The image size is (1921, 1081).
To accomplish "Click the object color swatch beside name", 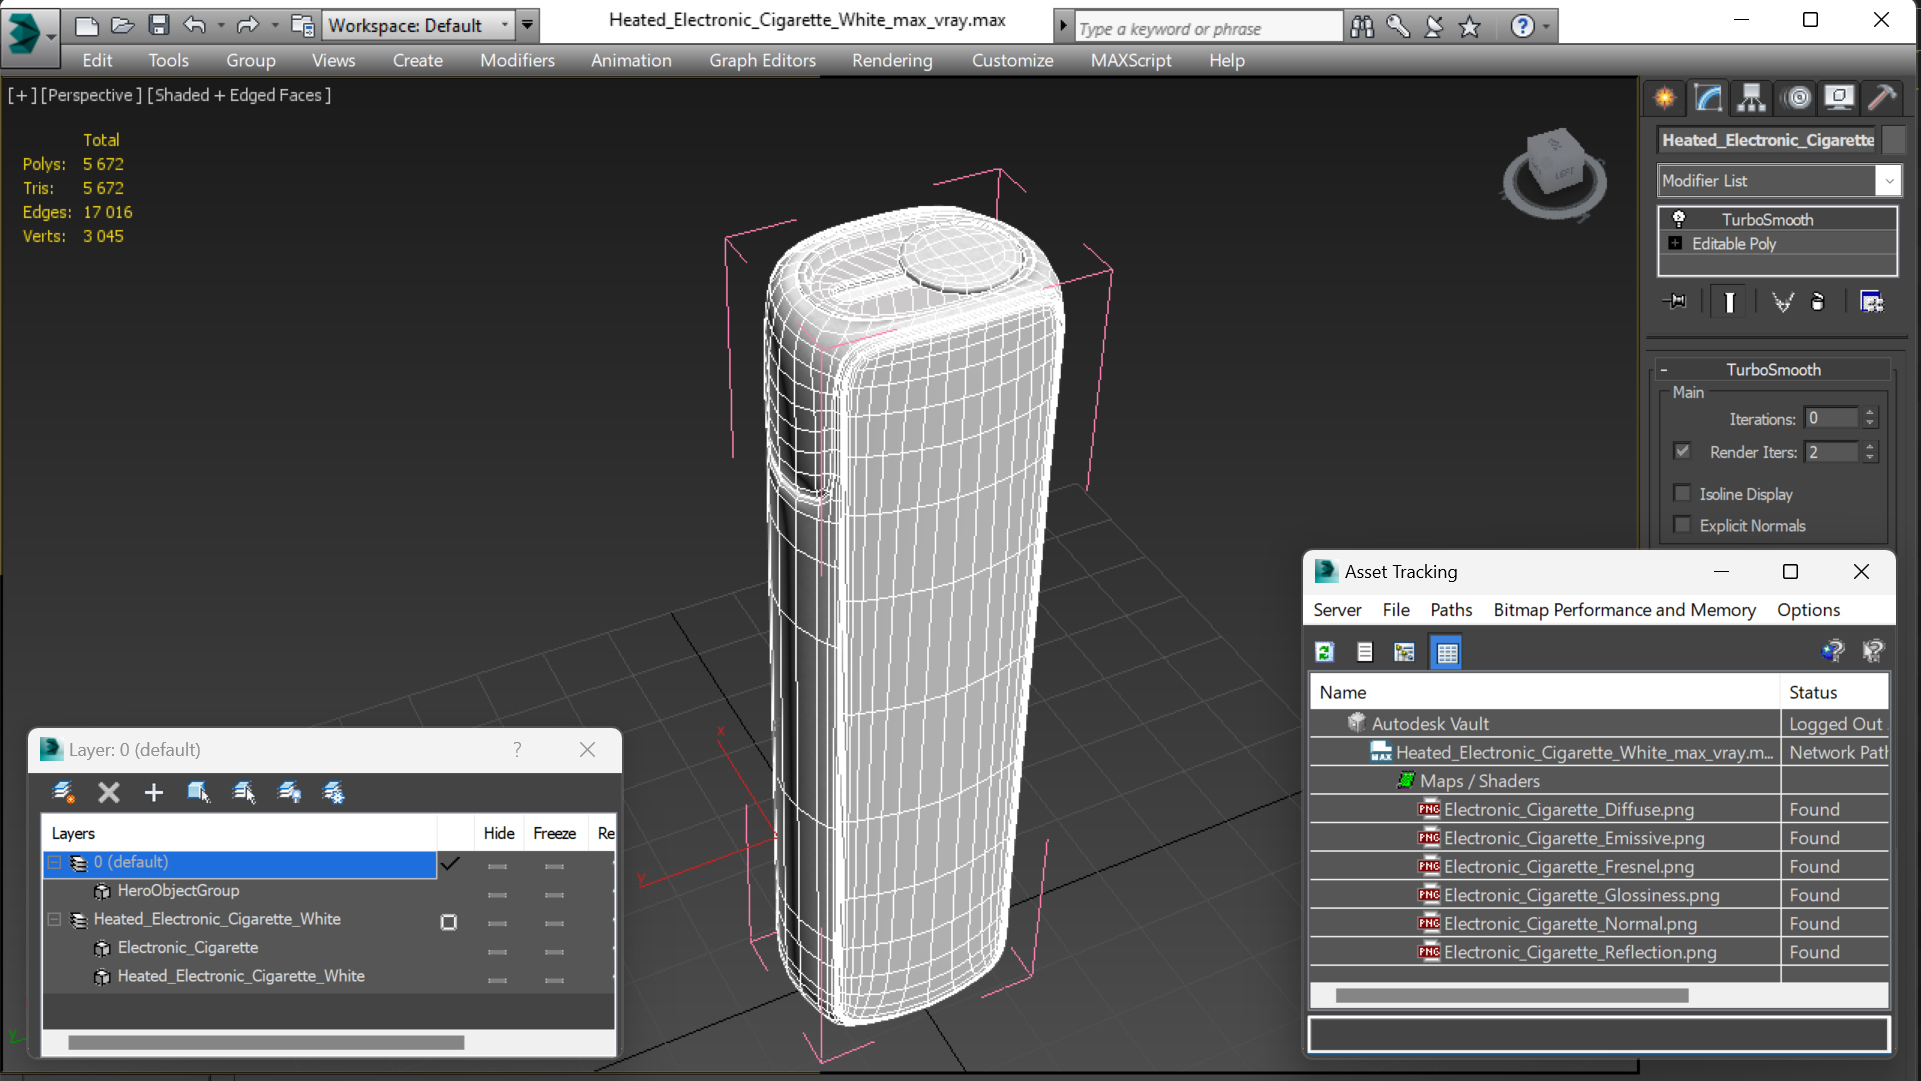I will click(x=1893, y=140).
